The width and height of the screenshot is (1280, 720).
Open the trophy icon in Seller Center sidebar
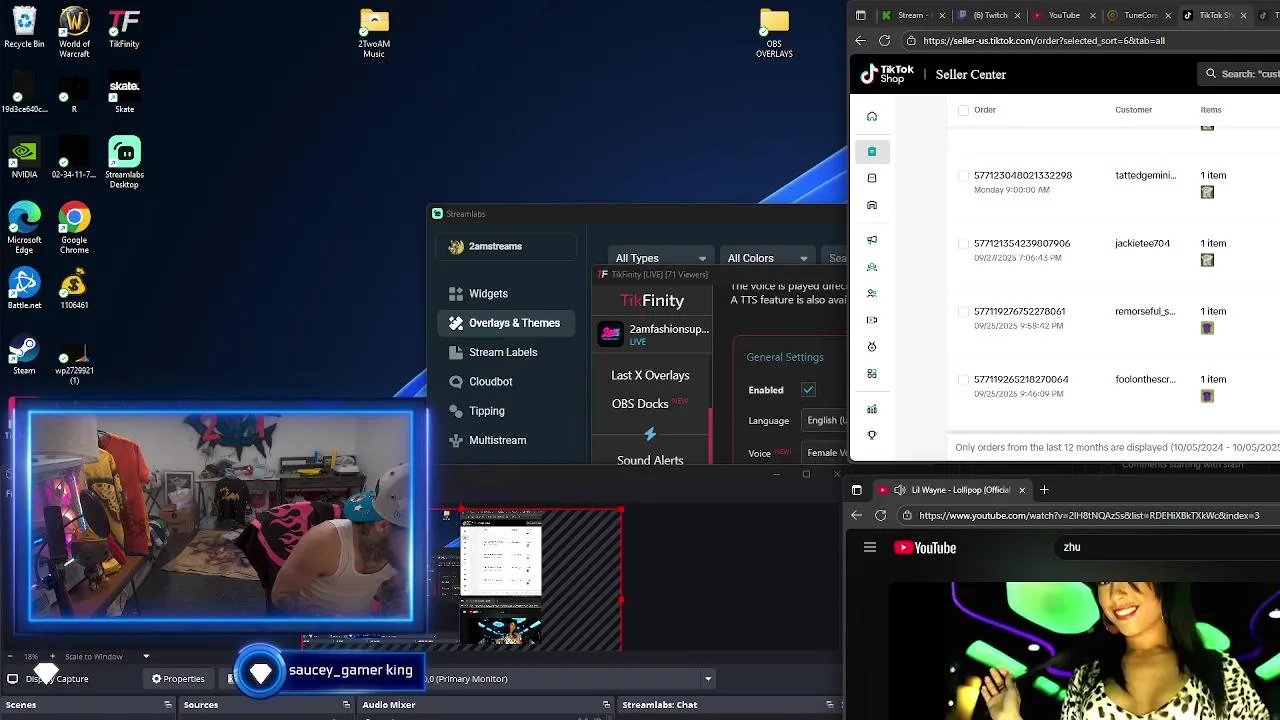pyautogui.click(x=872, y=435)
